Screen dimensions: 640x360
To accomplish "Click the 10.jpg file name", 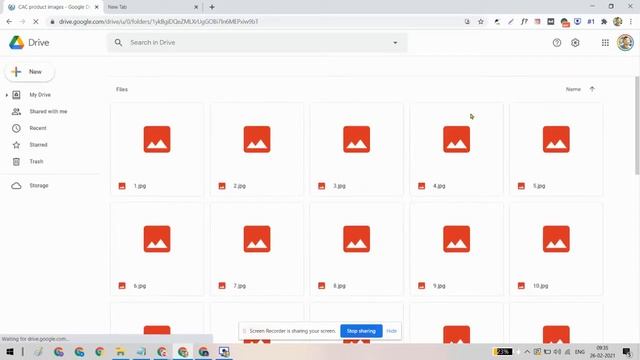I will [540, 286].
